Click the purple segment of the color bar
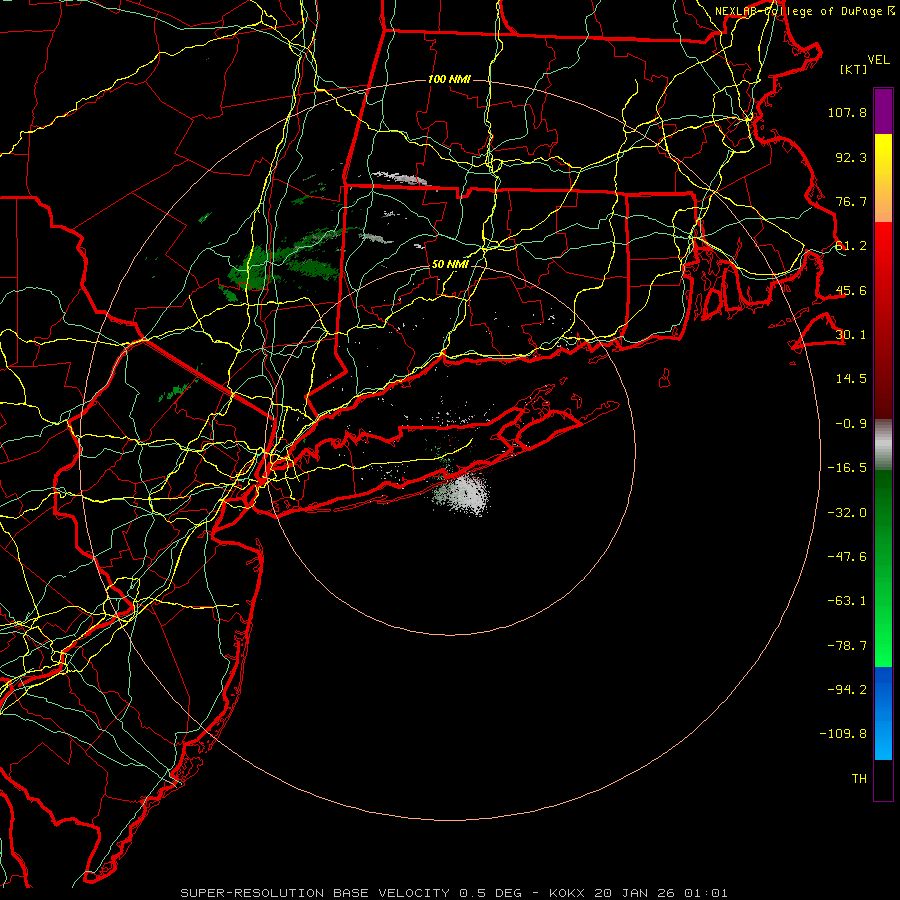Screen dimensions: 900x900 [x=883, y=111]
